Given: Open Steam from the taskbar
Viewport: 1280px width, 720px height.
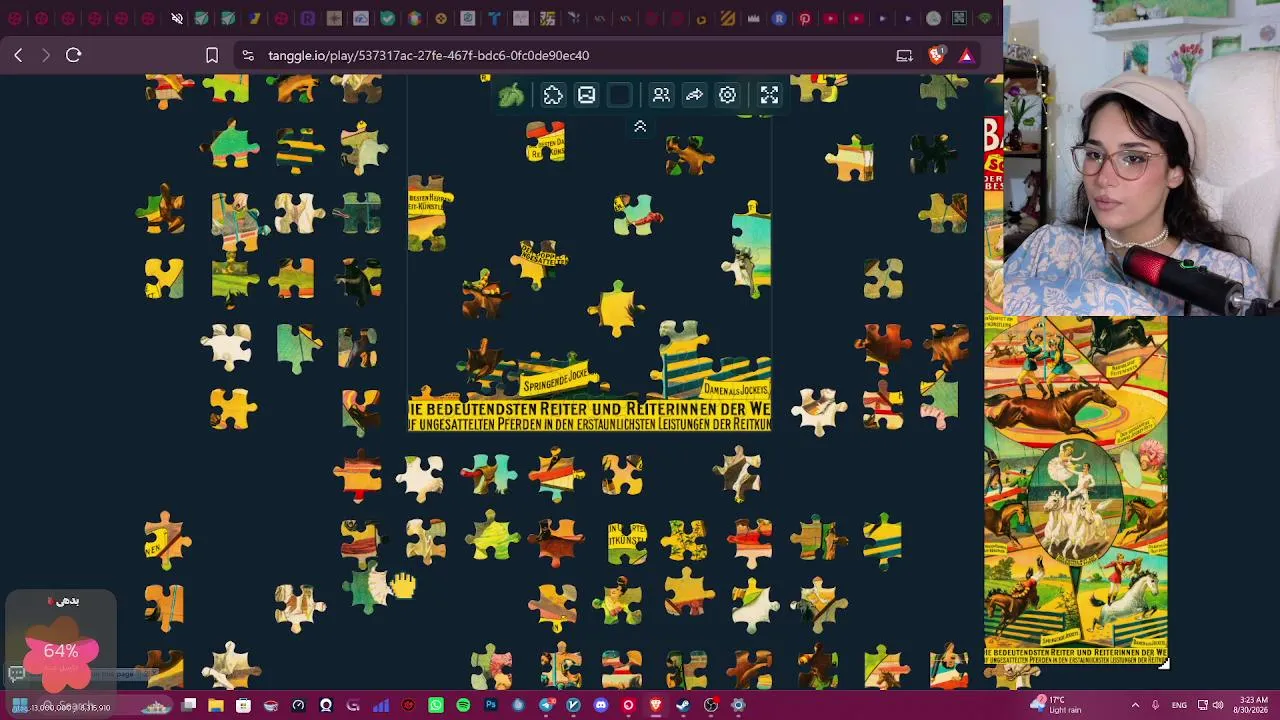Looking at the screenshot, I should click(x=683, y=705).
